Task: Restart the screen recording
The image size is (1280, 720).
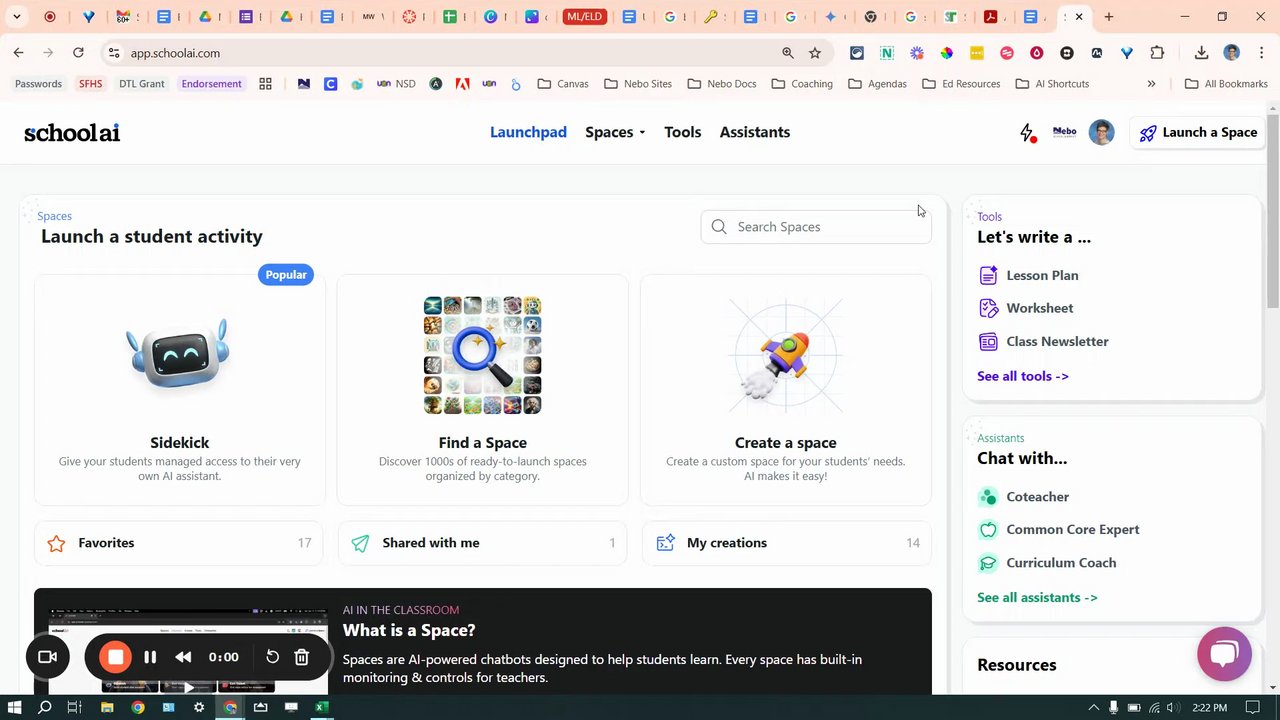Action: (272, 657)
